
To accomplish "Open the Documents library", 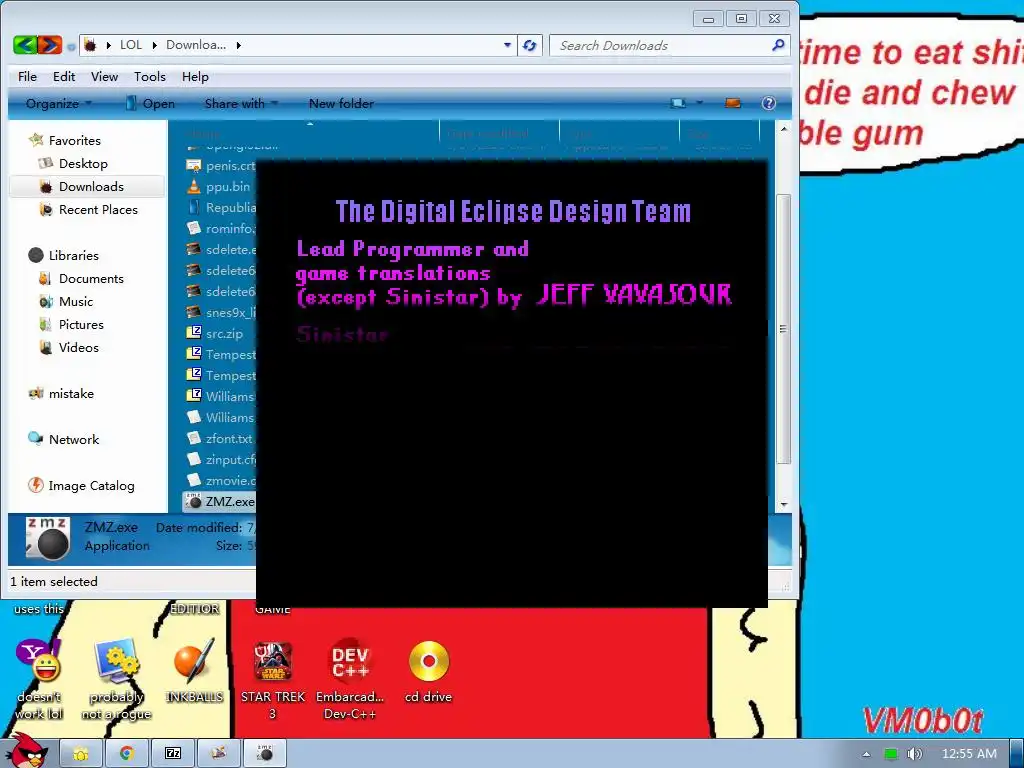I will (91, 279).
